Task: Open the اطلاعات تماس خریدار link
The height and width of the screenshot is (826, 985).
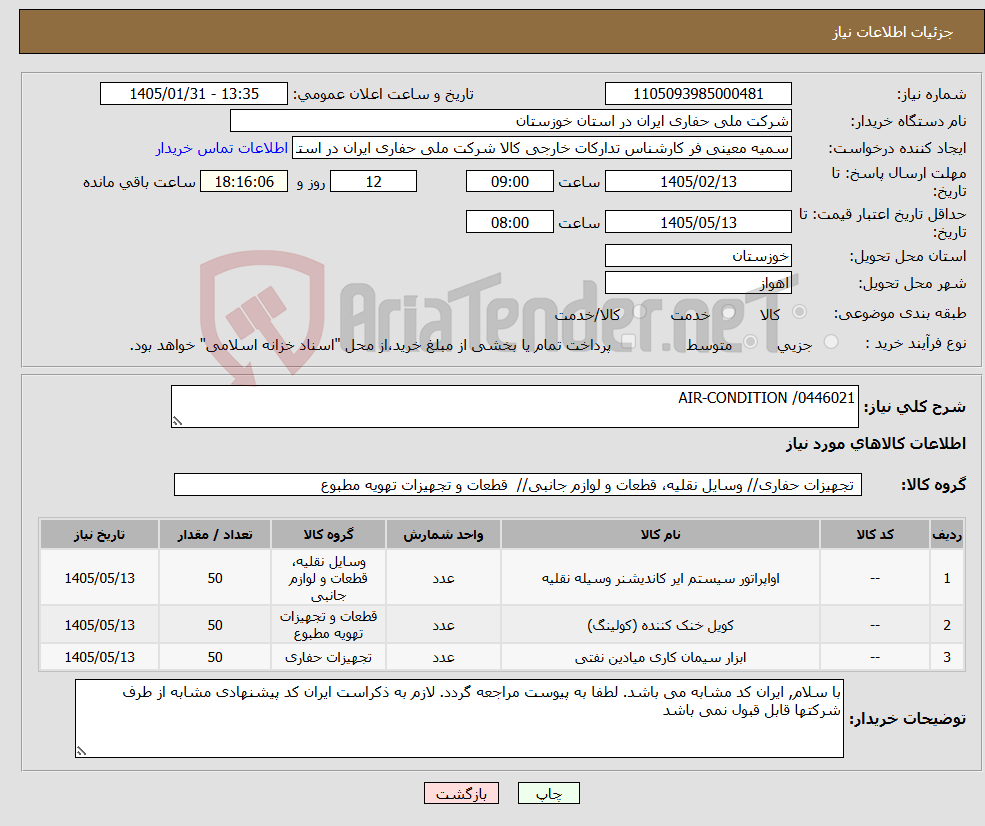Action: coord(222,148)
